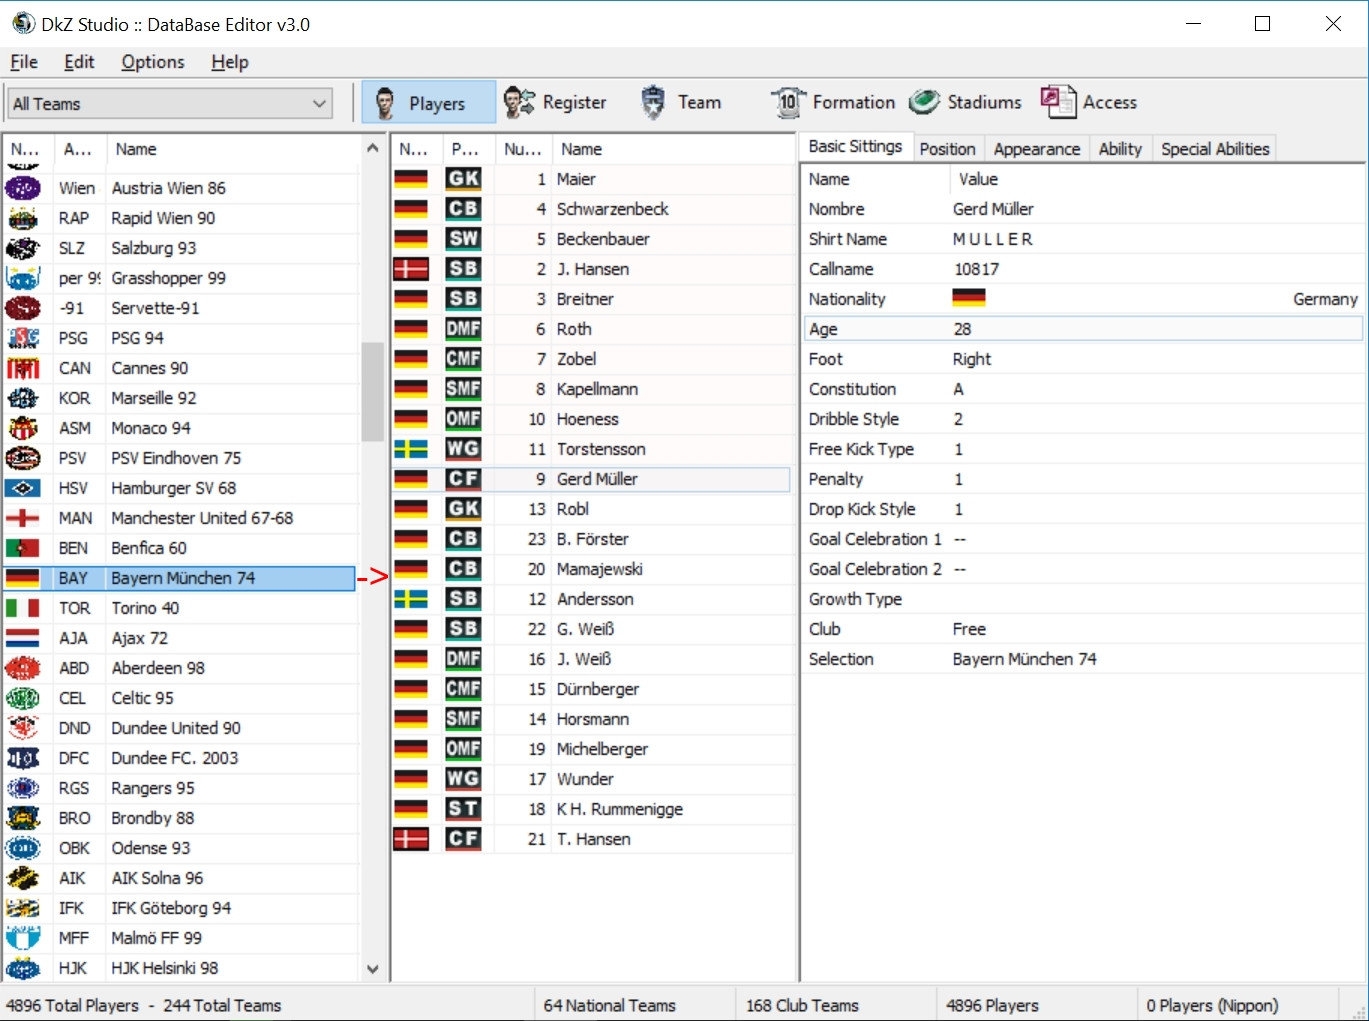Click the team list scrollbar thumb

373,391
